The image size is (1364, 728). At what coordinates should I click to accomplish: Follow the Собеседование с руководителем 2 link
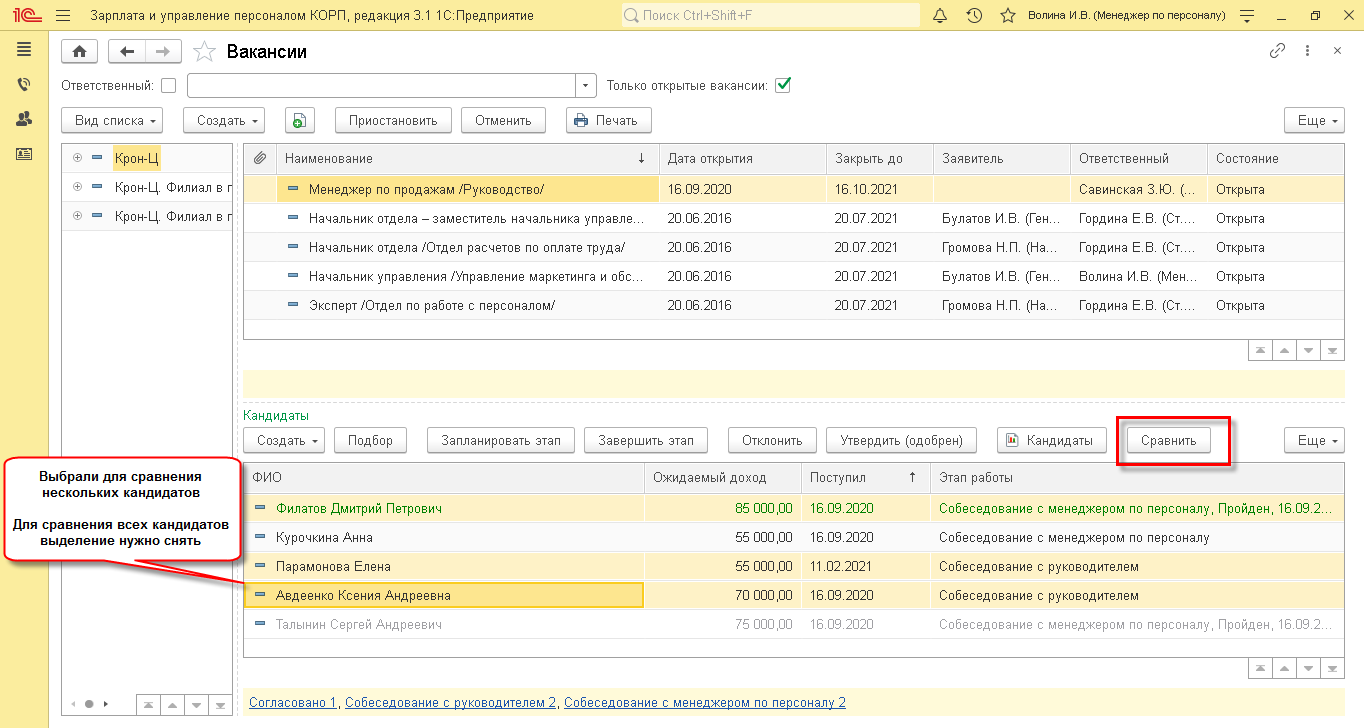coord(450,703)
